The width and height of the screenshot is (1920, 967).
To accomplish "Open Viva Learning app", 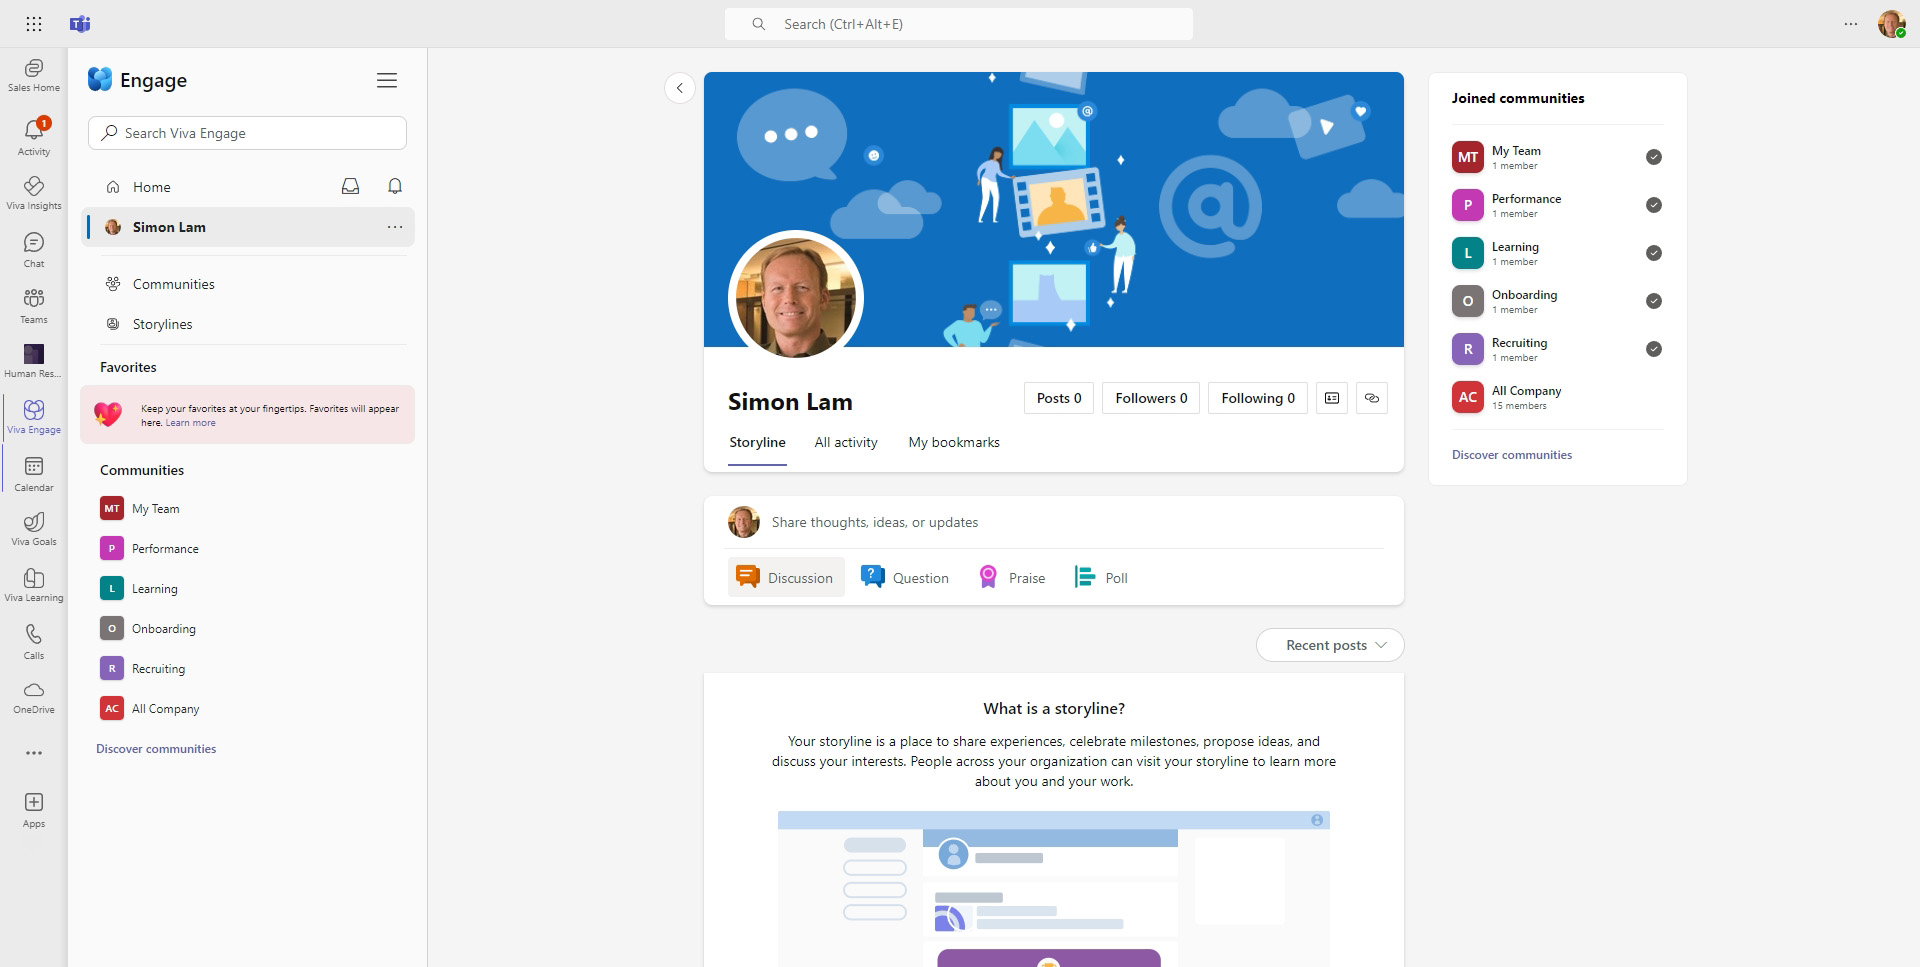I will pos(34,585).
